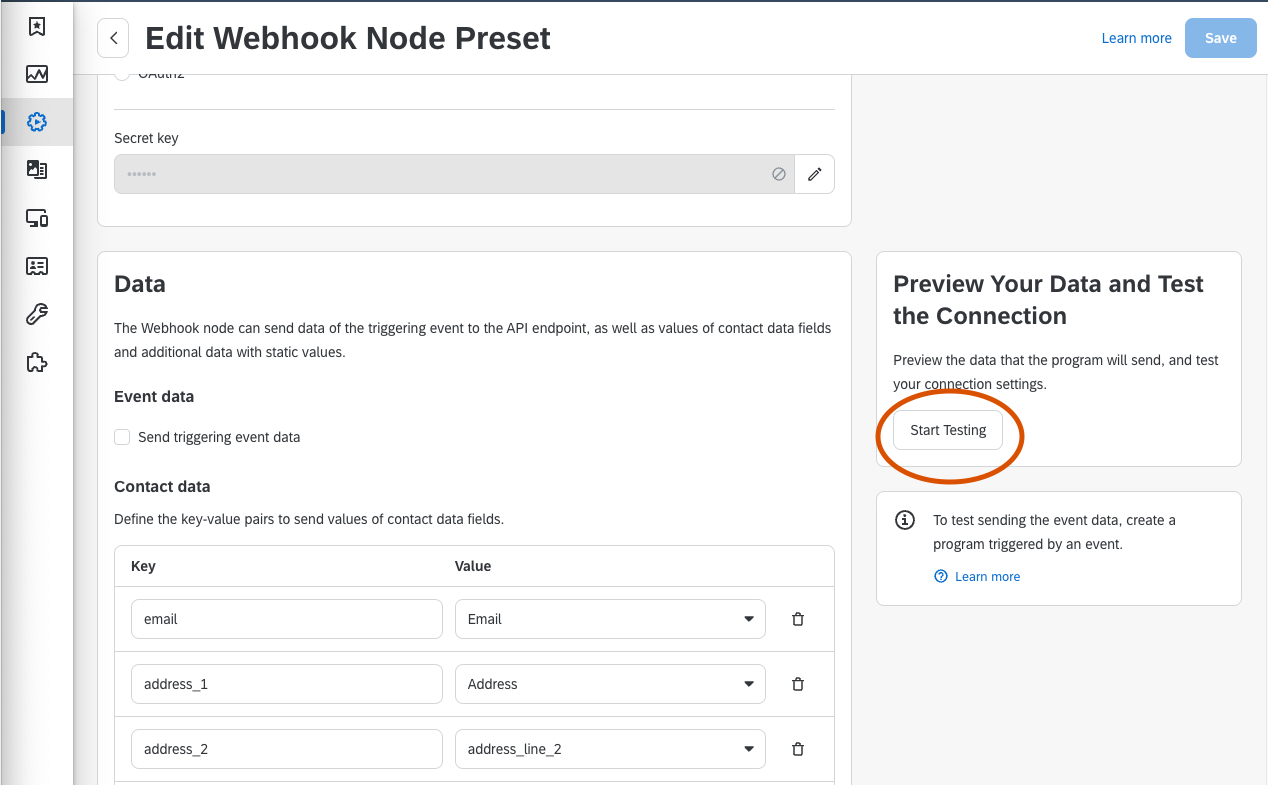The height and width of the screenshot is (785, 1268).
Task: Open Learn more link in the tip box
Action: coord(987,576)
